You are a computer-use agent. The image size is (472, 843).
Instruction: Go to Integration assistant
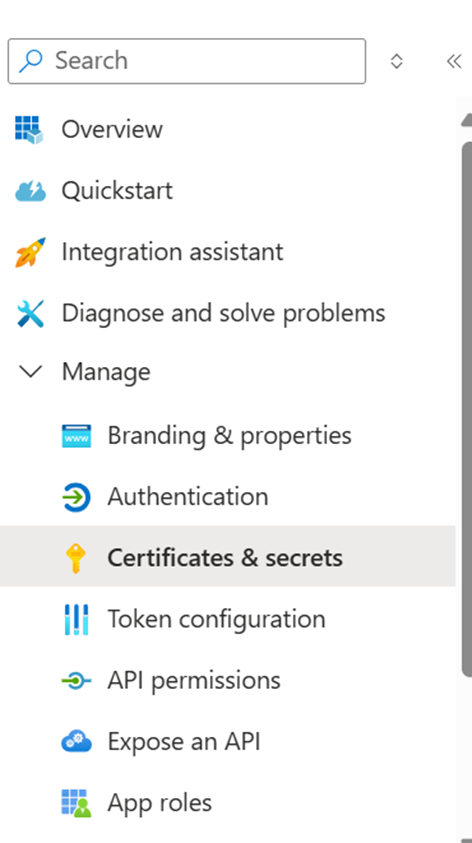click(x=227, y=252)
